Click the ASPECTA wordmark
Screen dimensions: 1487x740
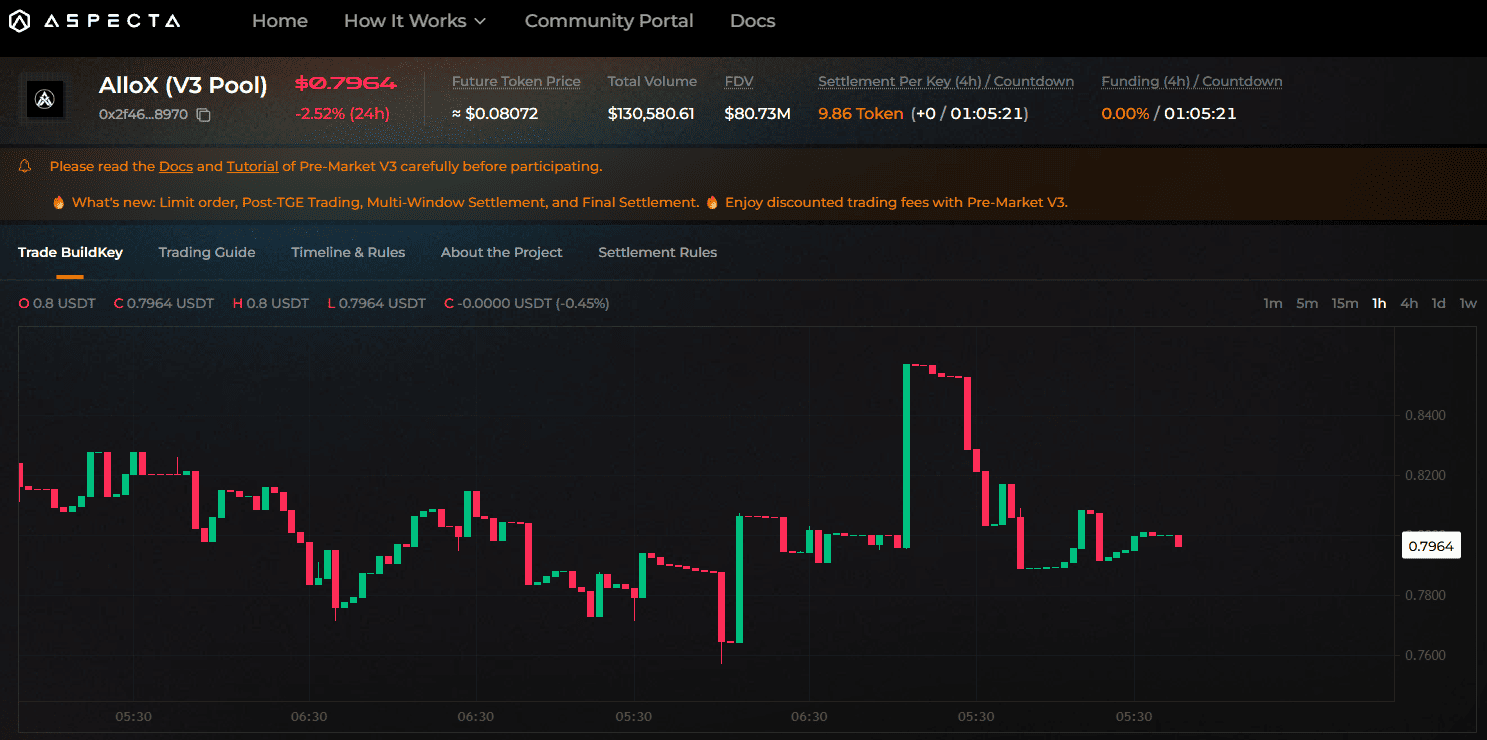click(x=112, y=21)
